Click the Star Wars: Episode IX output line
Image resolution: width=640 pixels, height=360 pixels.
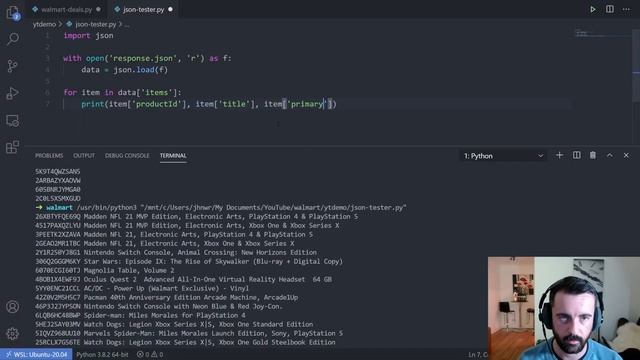[x=189, y=262]
